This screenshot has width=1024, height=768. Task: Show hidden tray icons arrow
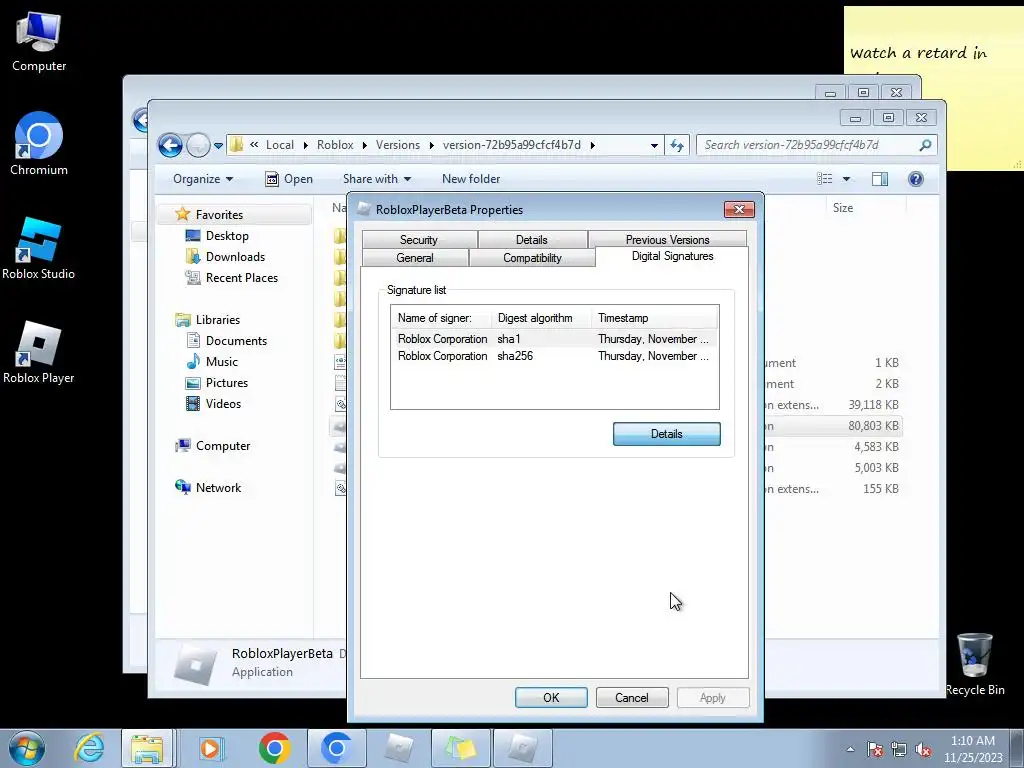[850, 749]
